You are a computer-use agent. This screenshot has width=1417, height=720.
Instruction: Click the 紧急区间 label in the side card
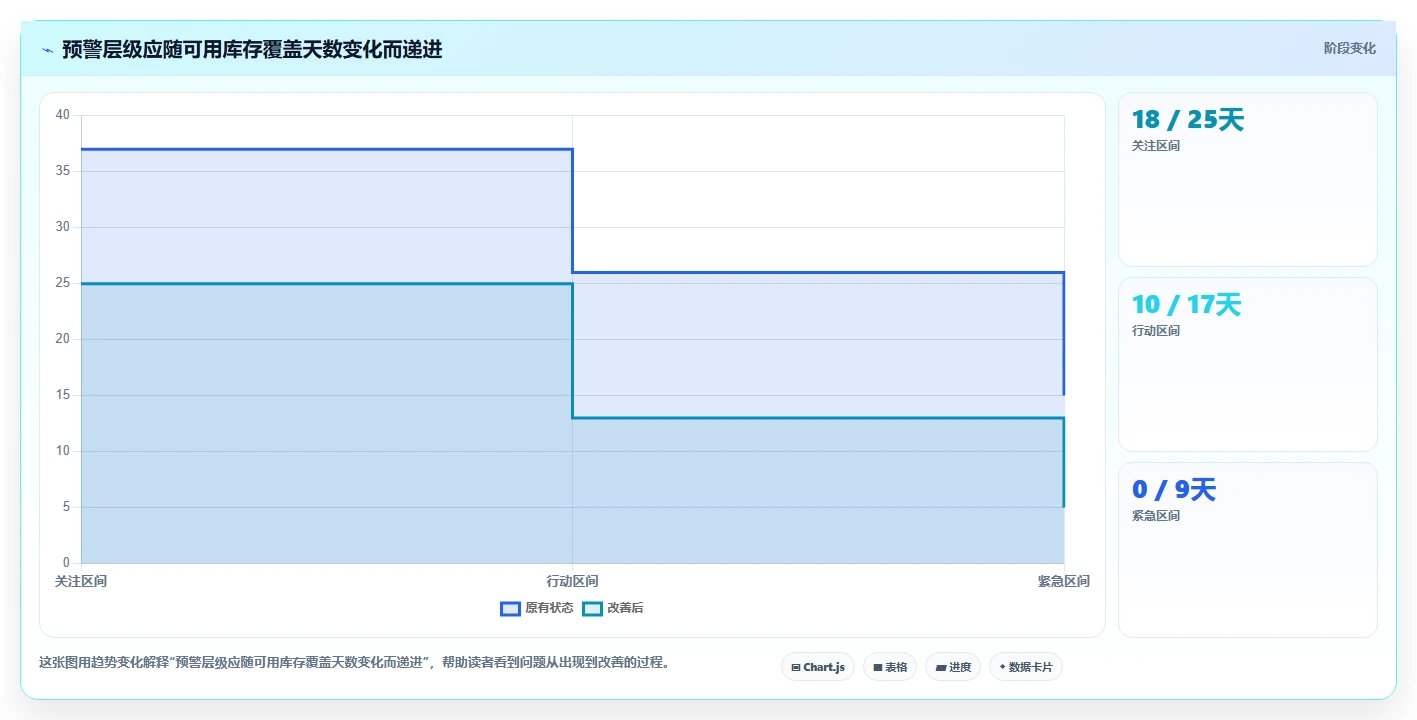[1156, 516]
